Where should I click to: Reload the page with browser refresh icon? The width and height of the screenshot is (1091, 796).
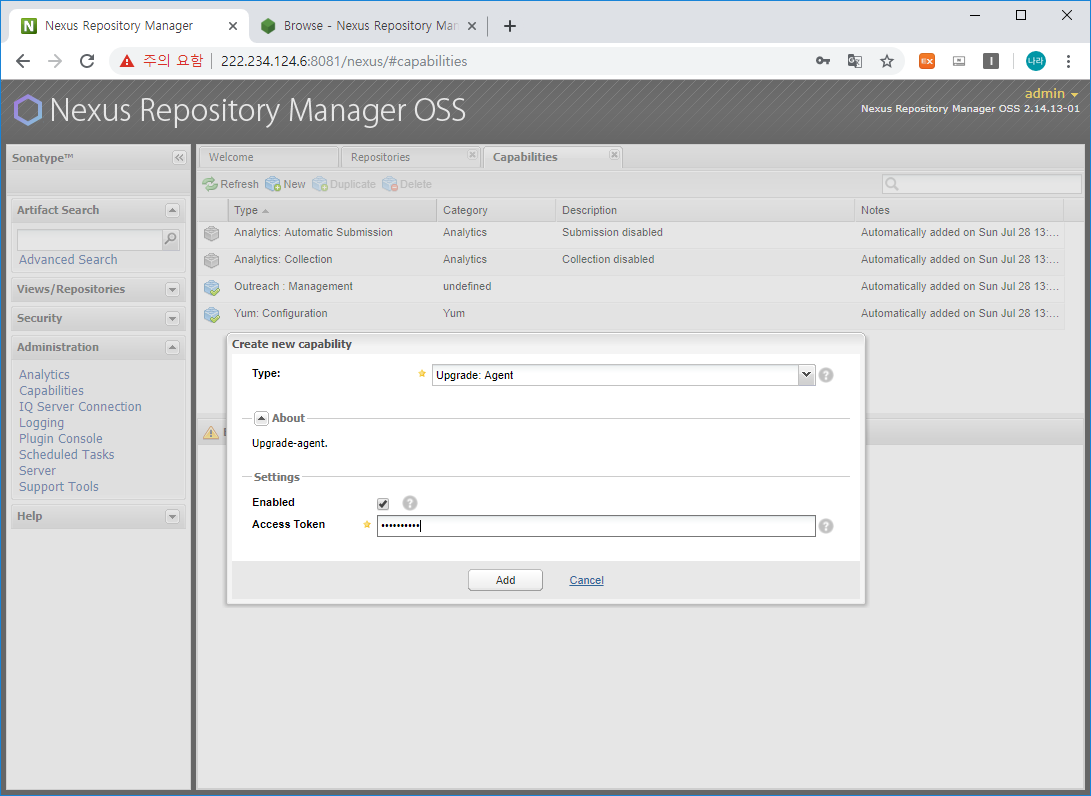[x=87, y=61]
